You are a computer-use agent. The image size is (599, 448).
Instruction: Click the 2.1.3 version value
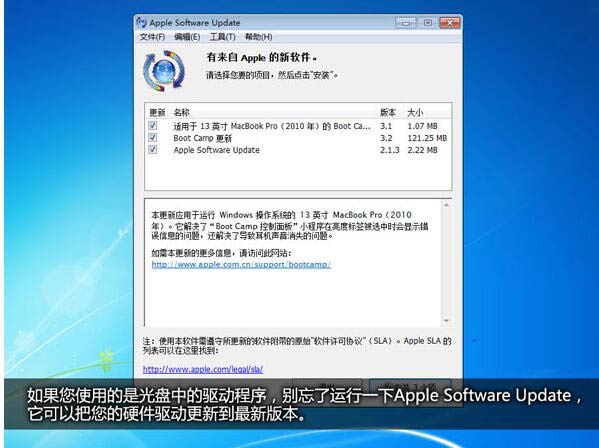coord(390,150)
